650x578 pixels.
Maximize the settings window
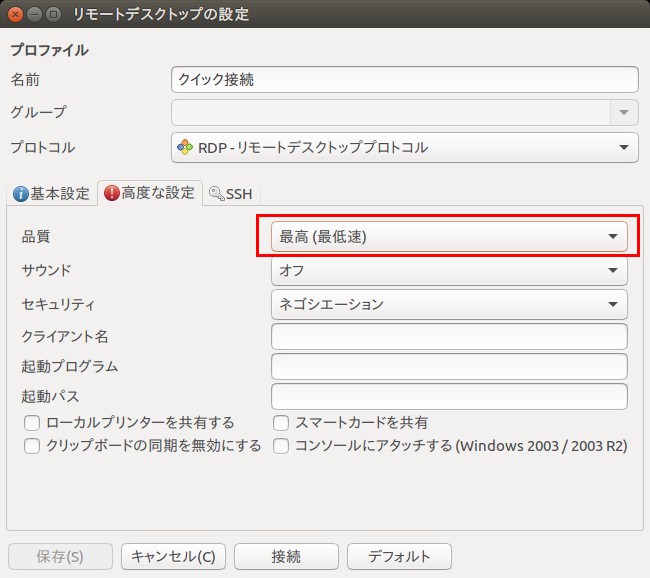point(53,15)
